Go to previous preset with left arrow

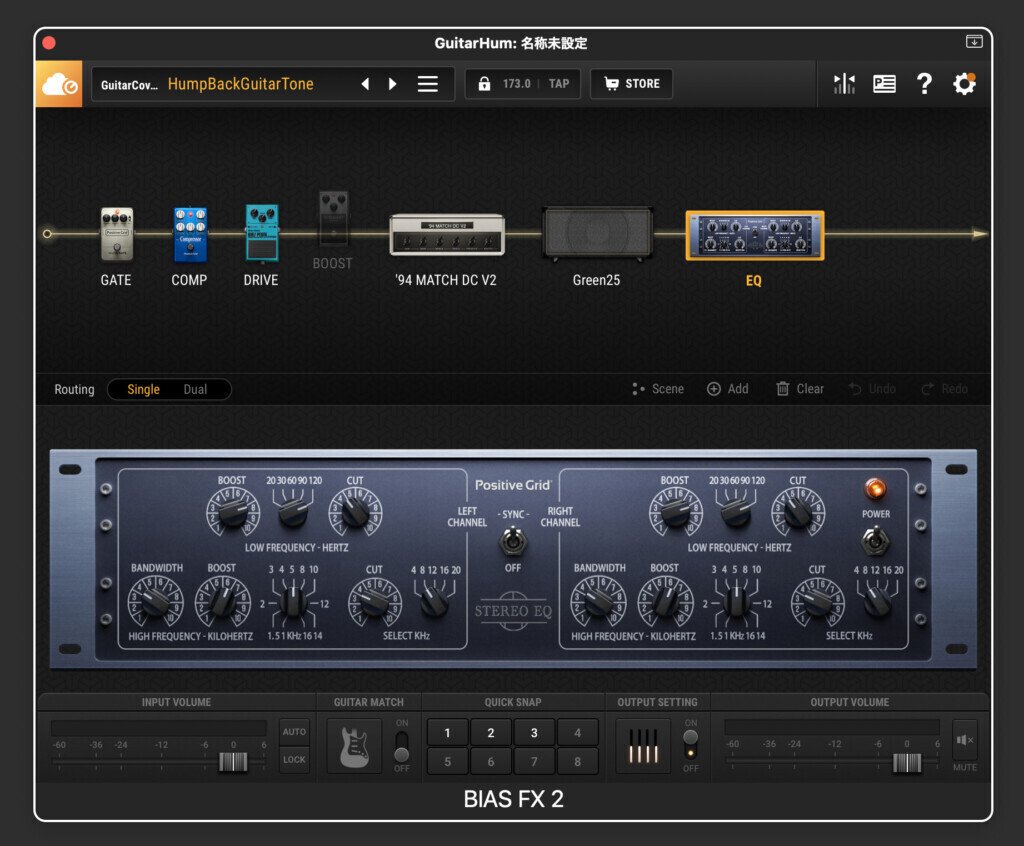coord(366,84)
